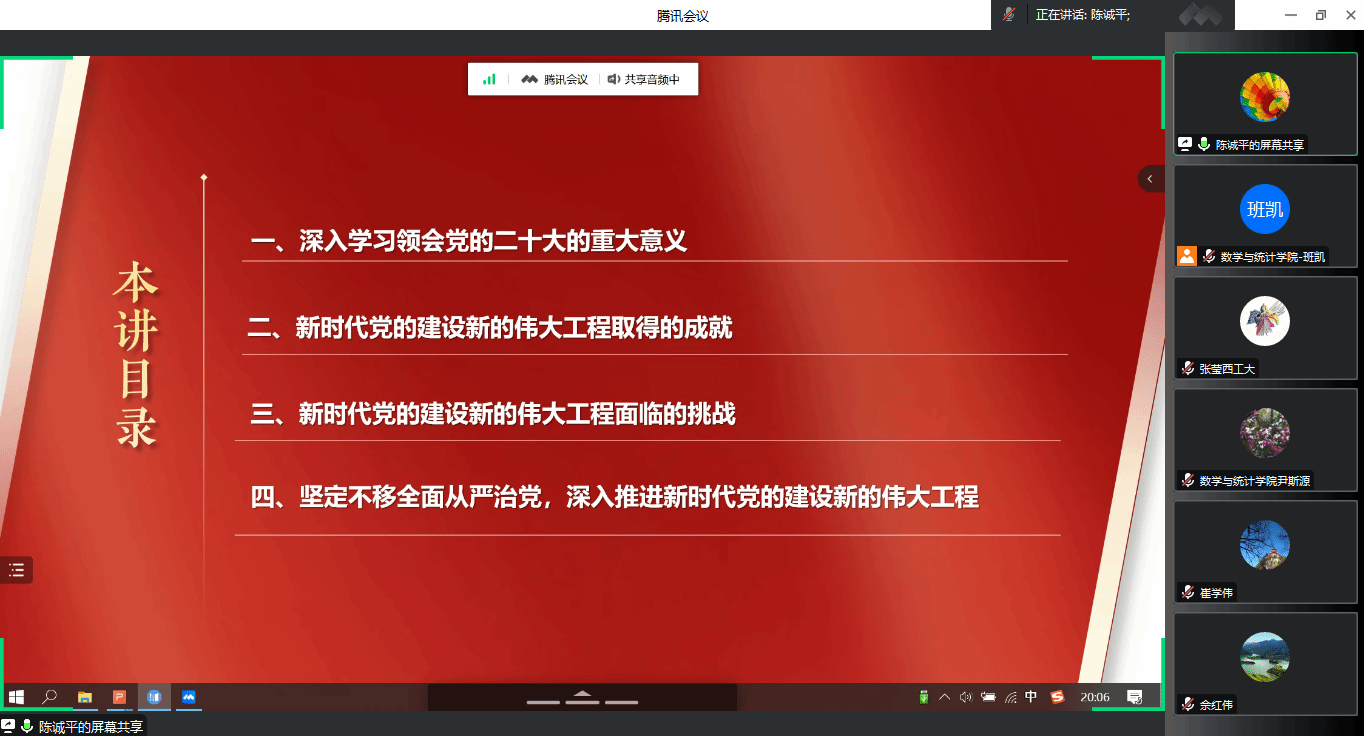Click the muted mic icon next to 张莹西工大
The height and width of the screenshot is (736, 1364).
pos(1188,368)
